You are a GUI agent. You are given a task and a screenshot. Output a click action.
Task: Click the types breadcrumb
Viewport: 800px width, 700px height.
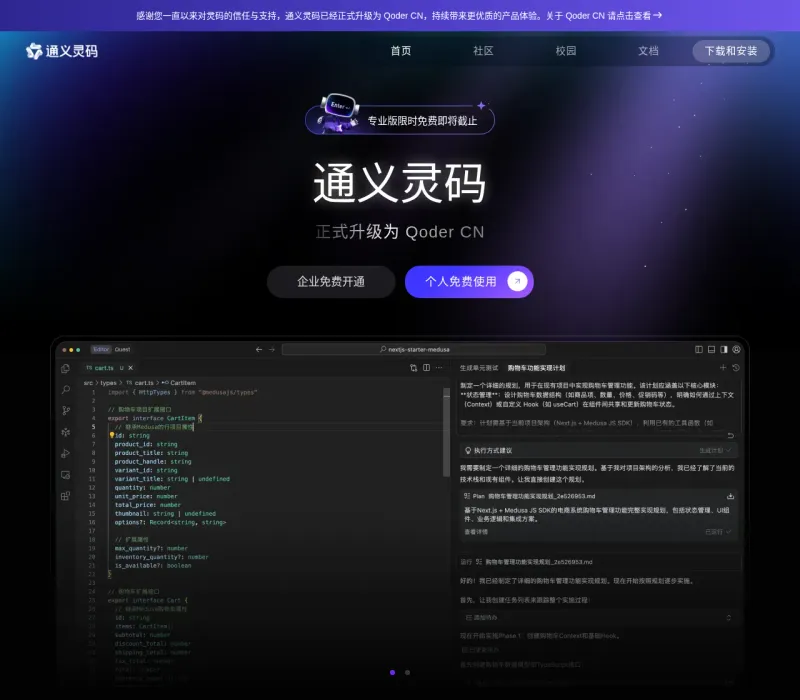point(108,383)
